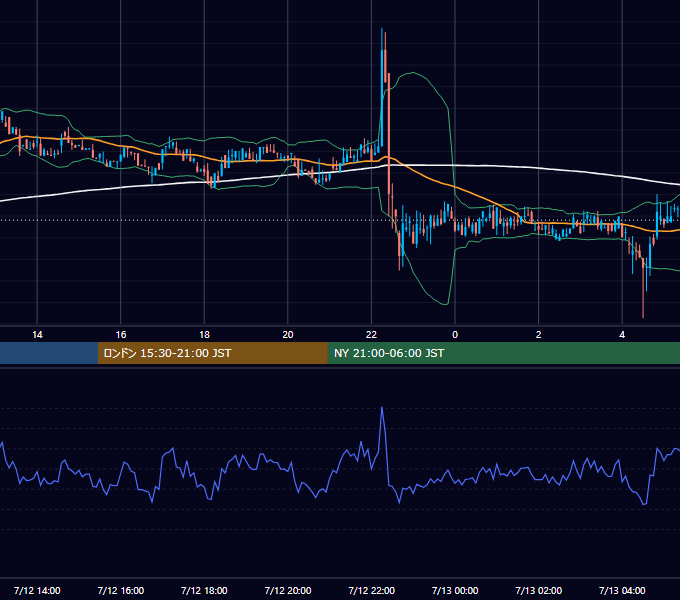This screenshot has width=680, height=600.
Task: Click the hour label 4 on price chart axis
Action: (622, 335)
